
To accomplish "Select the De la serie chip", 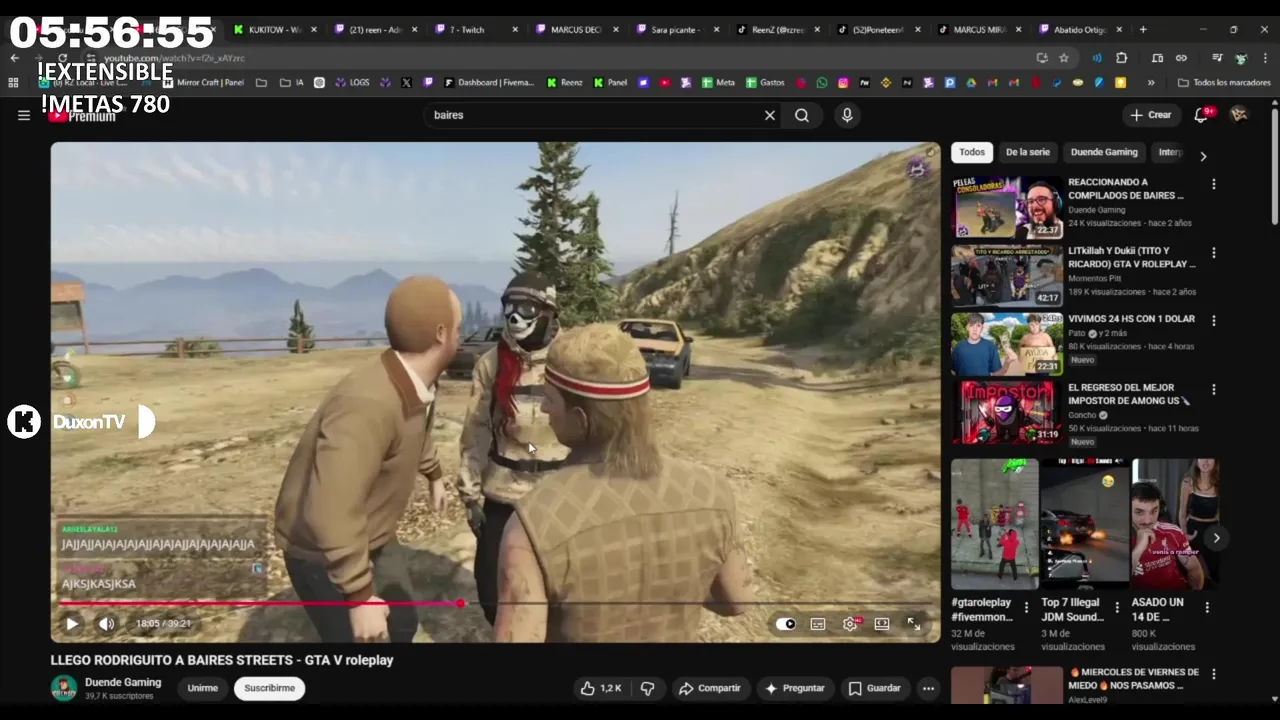I will click(x=1027, y=152).
